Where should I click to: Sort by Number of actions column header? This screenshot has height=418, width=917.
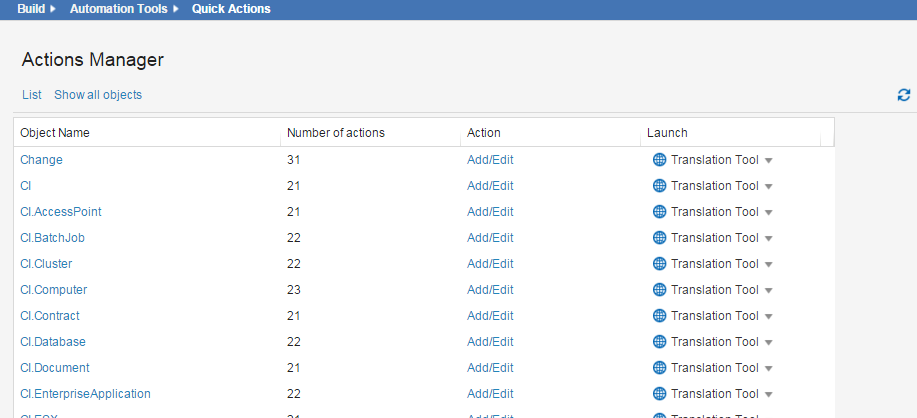pyautogui.click(x=336, y=133)
